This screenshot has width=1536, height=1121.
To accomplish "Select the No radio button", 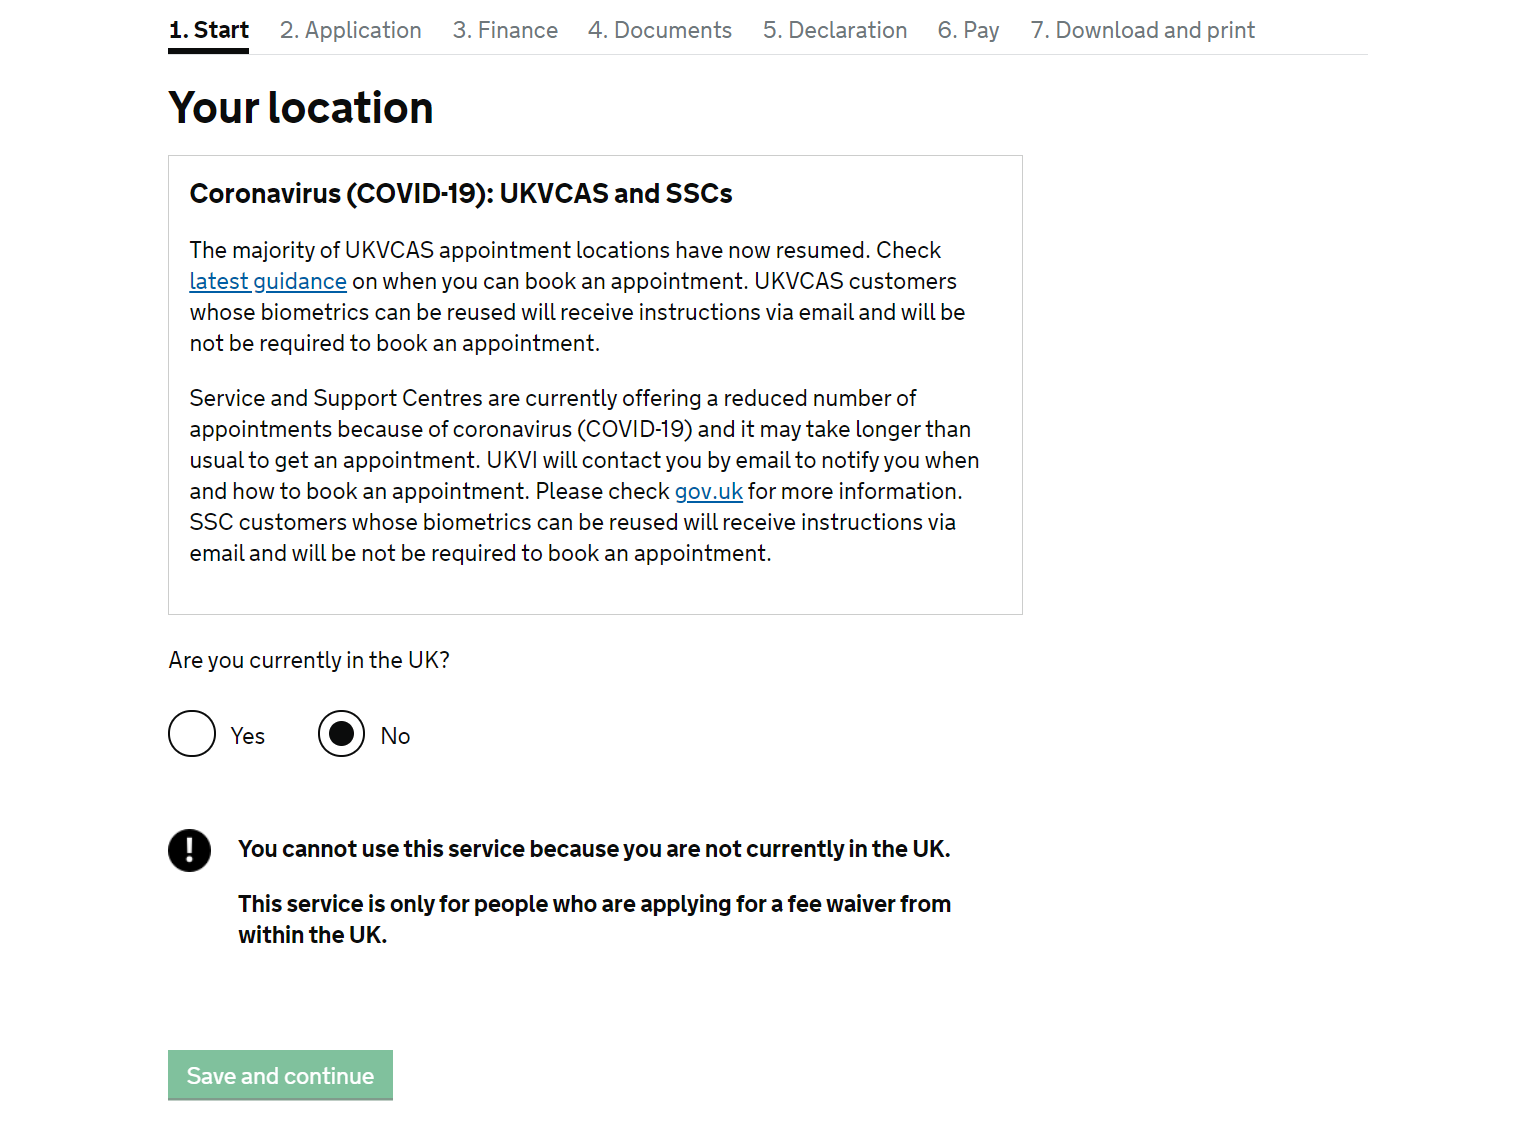I will coord(341,733).
